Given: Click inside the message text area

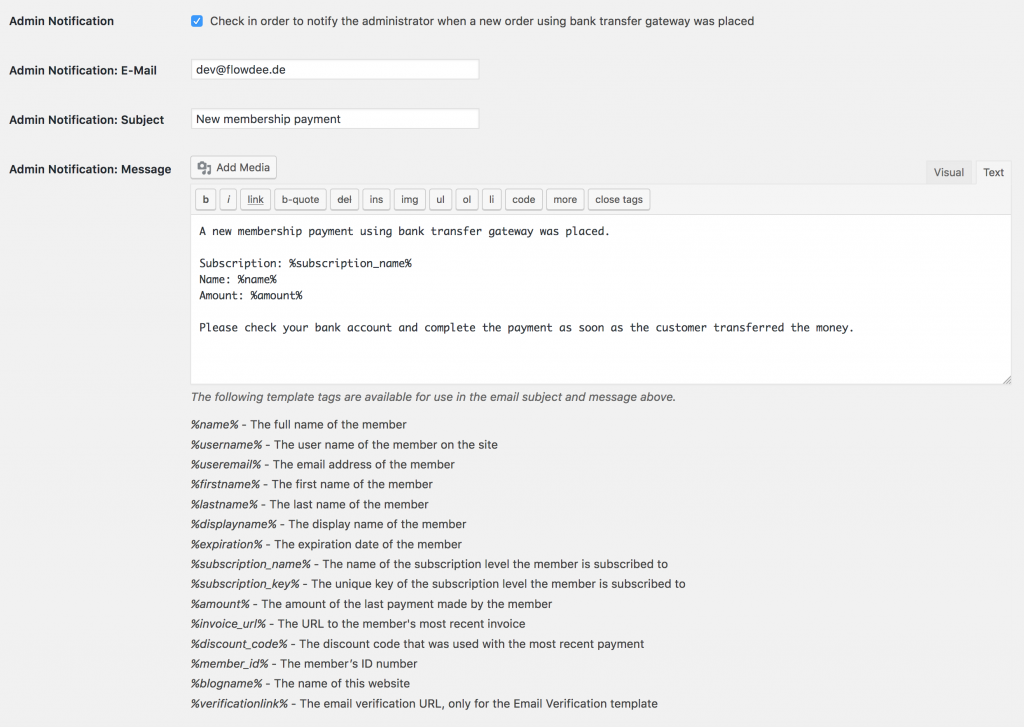Looking at the screenshot, I should pos(601,299).
